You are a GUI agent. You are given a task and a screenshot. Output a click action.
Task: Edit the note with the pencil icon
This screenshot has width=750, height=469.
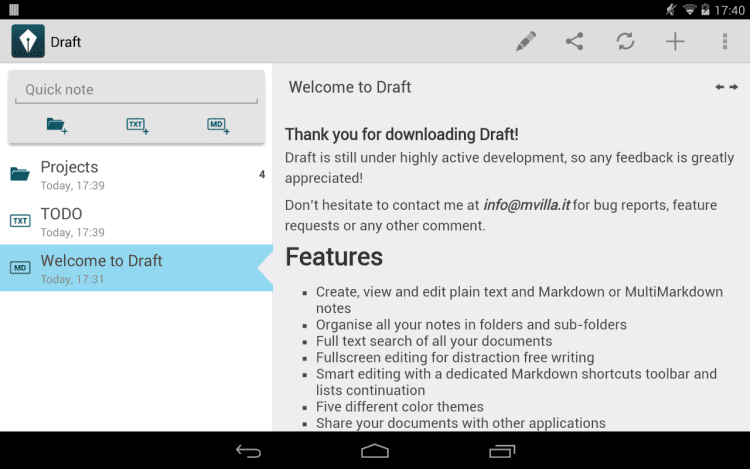pyautogui.click(x=526, y=42)
